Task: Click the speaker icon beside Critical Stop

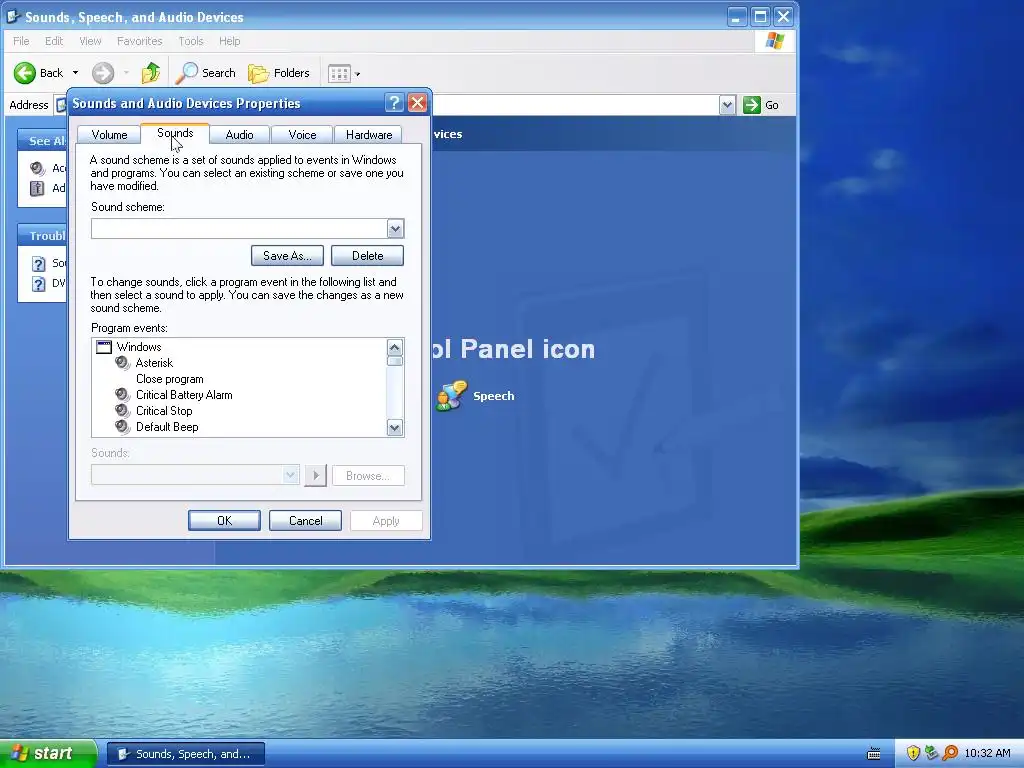Action: (x=123, y=411)
